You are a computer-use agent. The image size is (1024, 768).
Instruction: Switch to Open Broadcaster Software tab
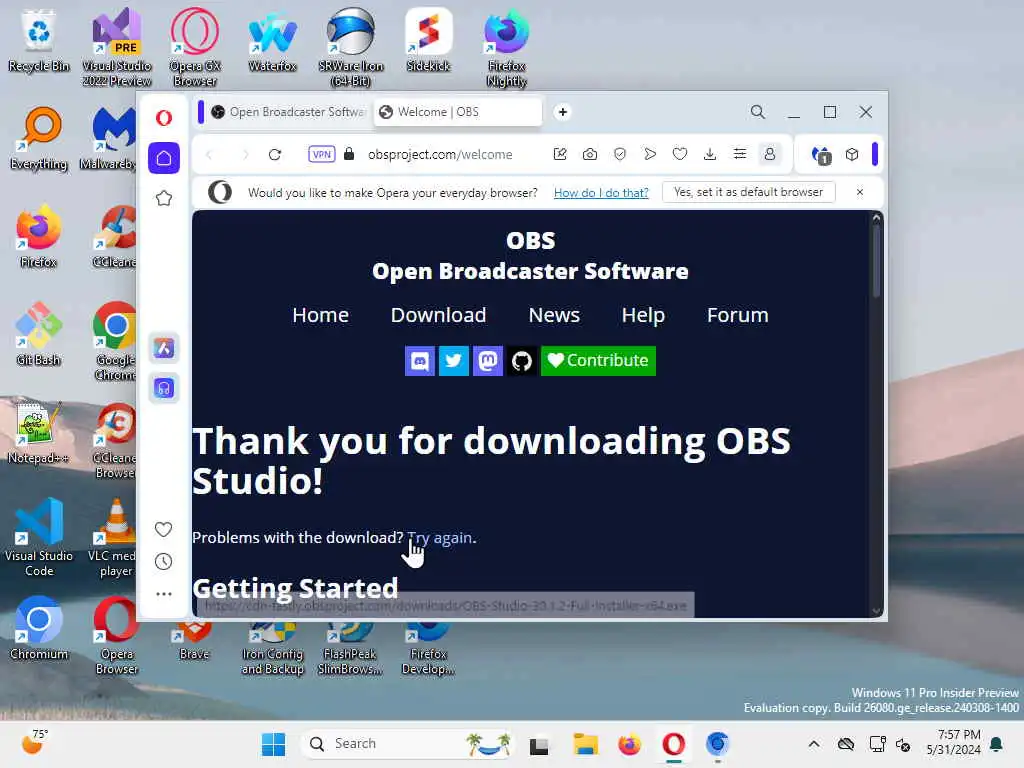(x=288, y=112)
